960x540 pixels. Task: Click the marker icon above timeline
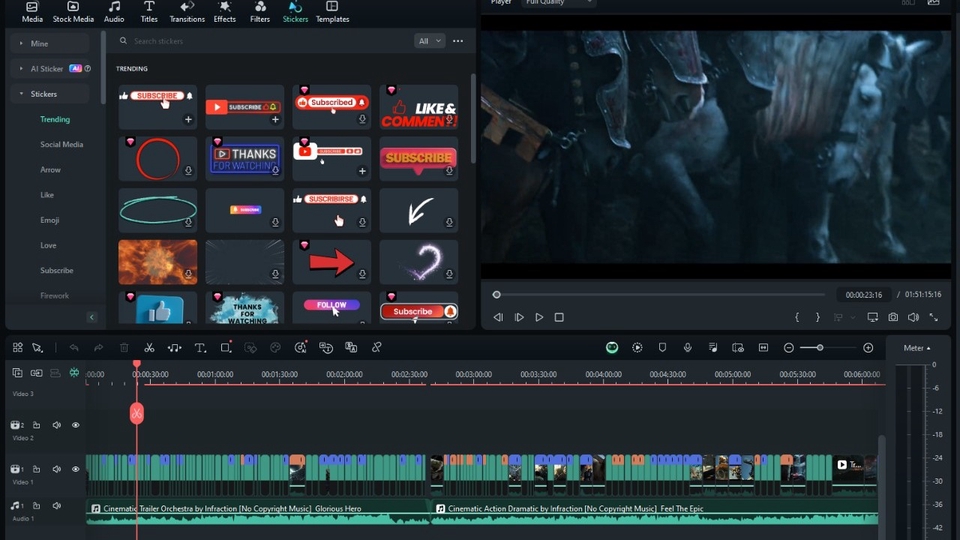click(x=662, y=348)
